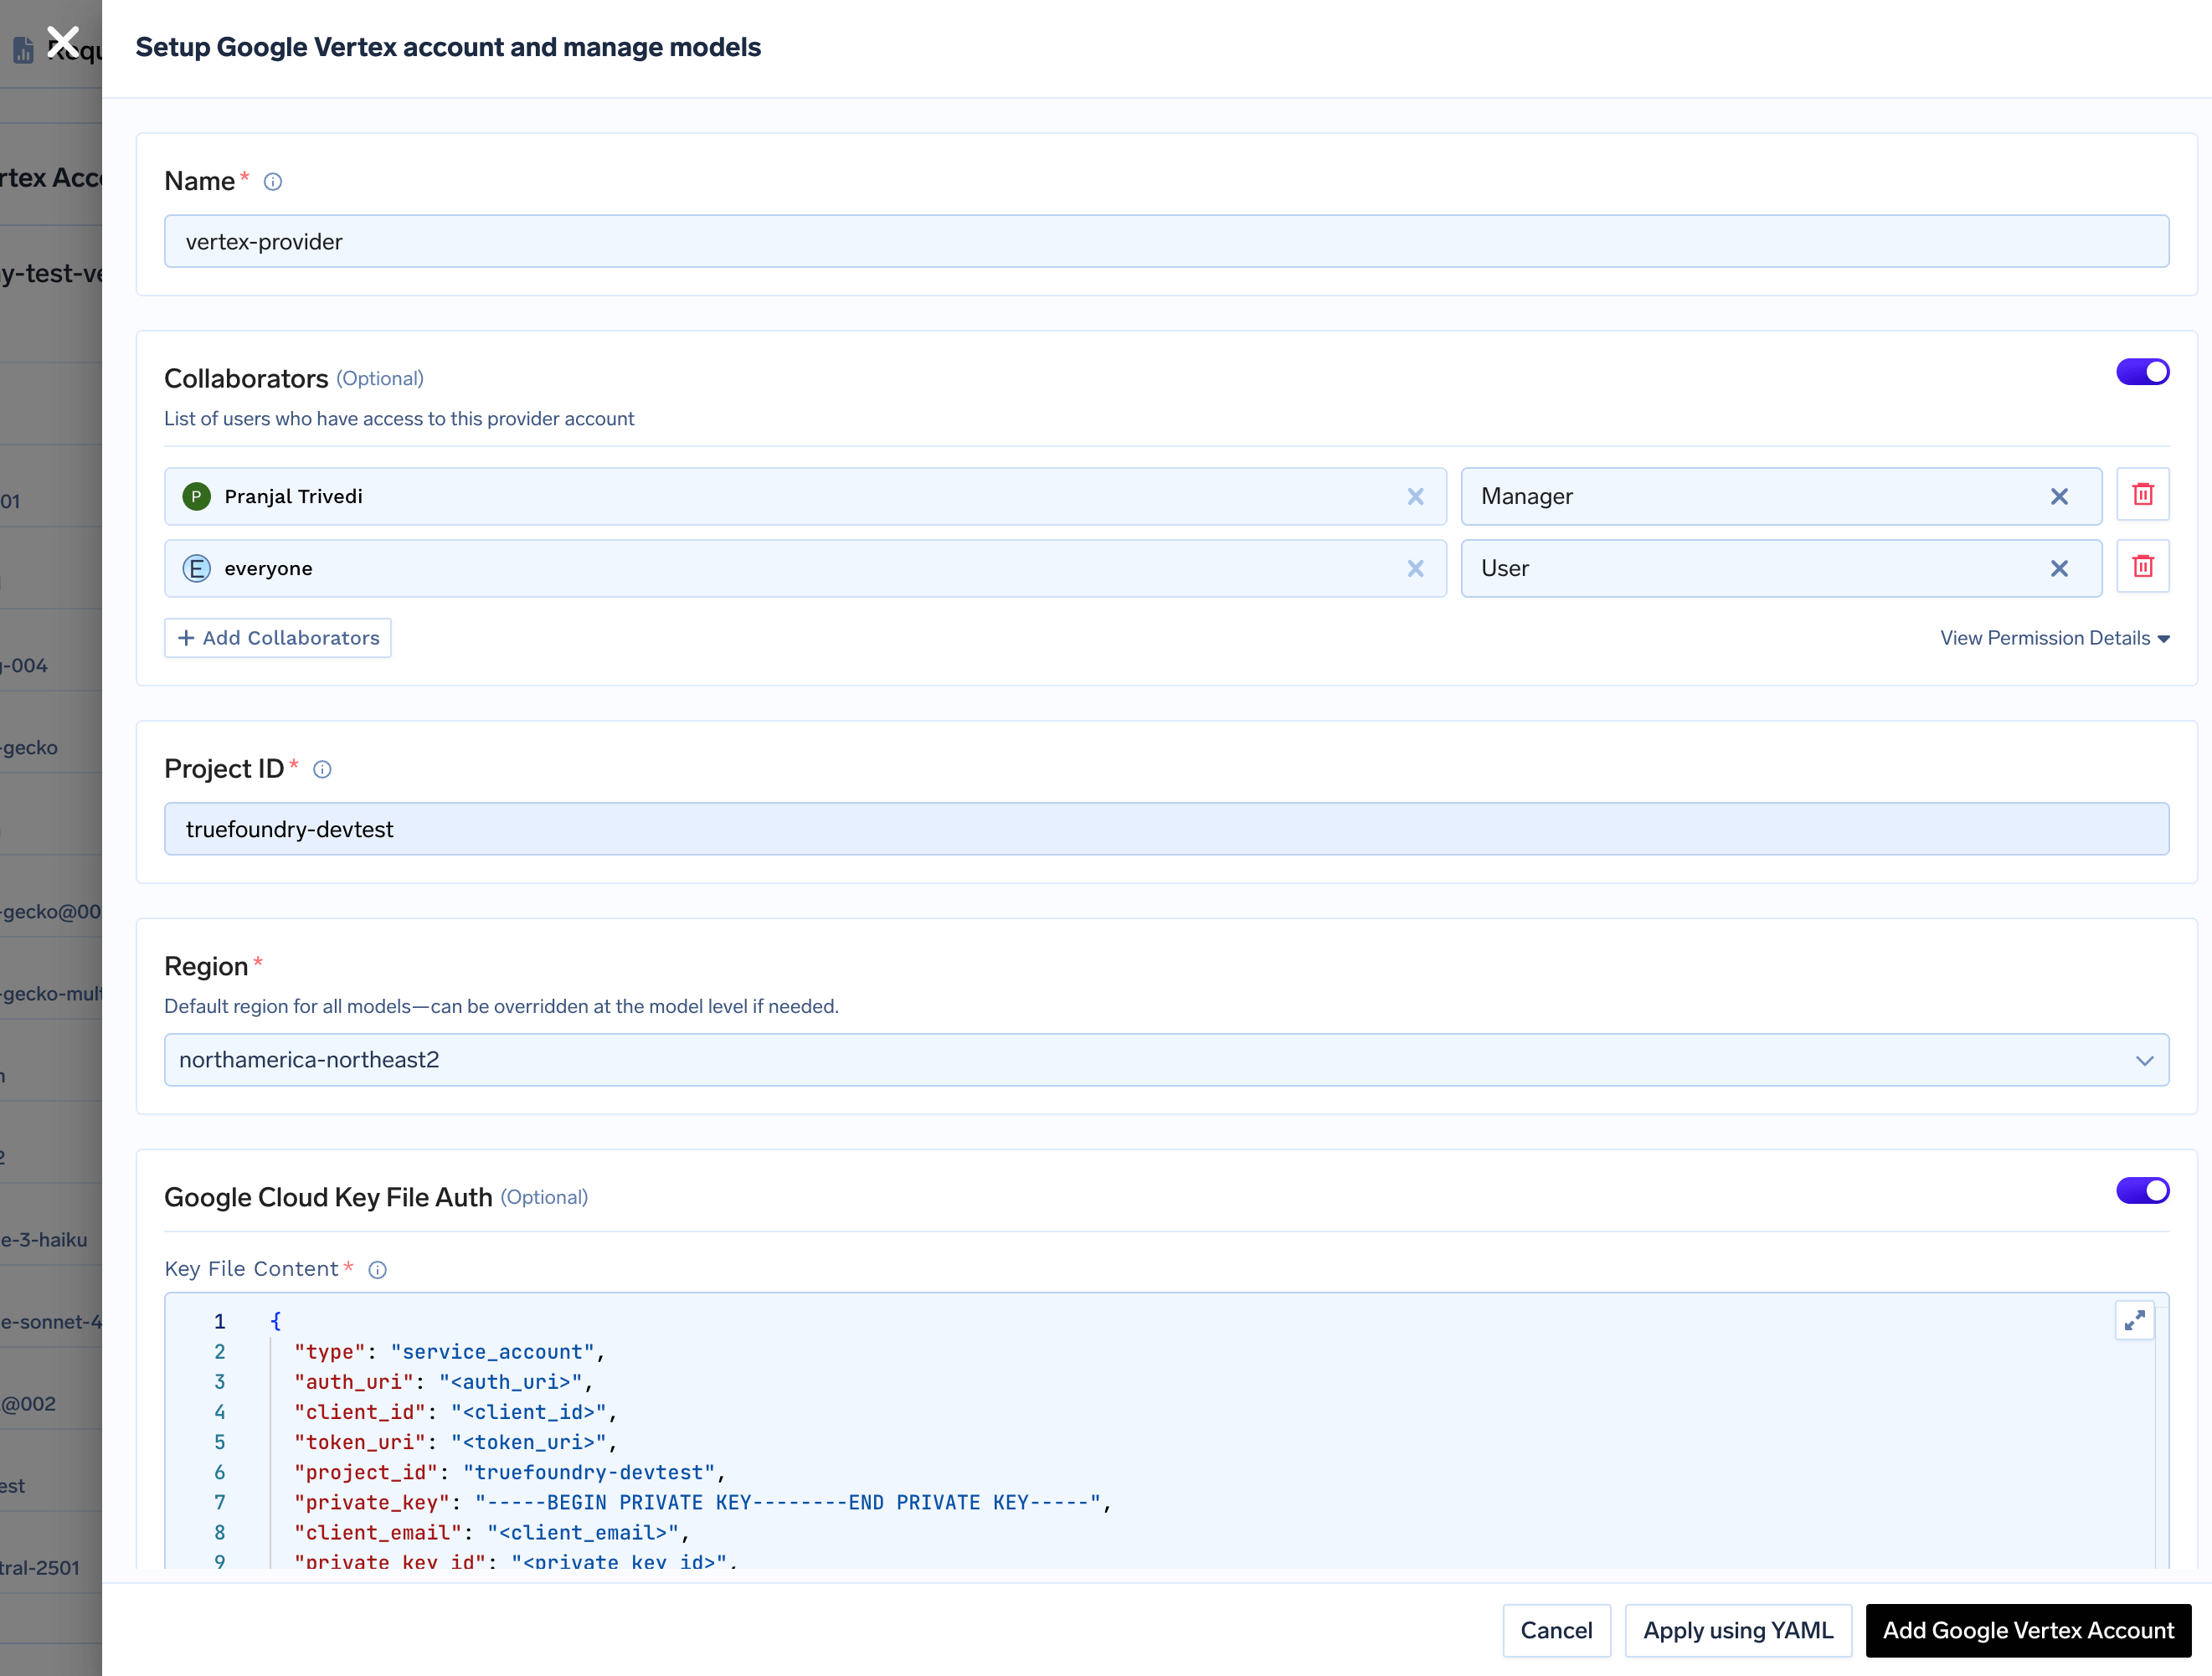The height and width of the screenshot is (1676, 2212).
Task: Clear Pranjal Trivedi from the user field
Action: (1415, 497)
